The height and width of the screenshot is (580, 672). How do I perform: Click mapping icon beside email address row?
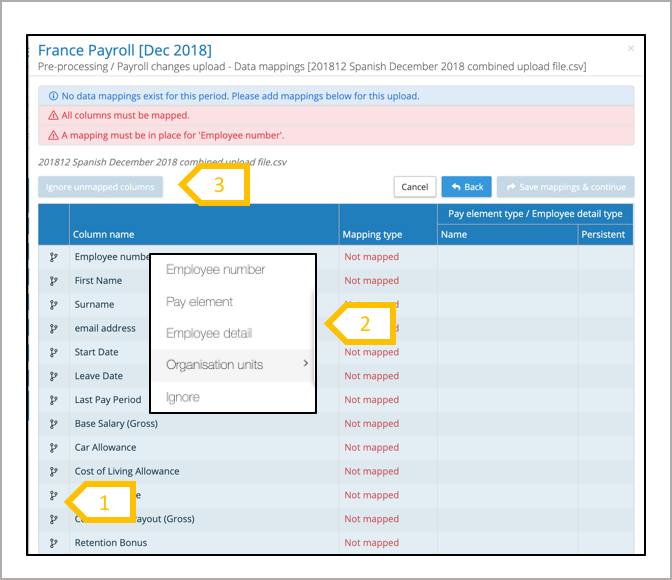(x=53, y=328)
